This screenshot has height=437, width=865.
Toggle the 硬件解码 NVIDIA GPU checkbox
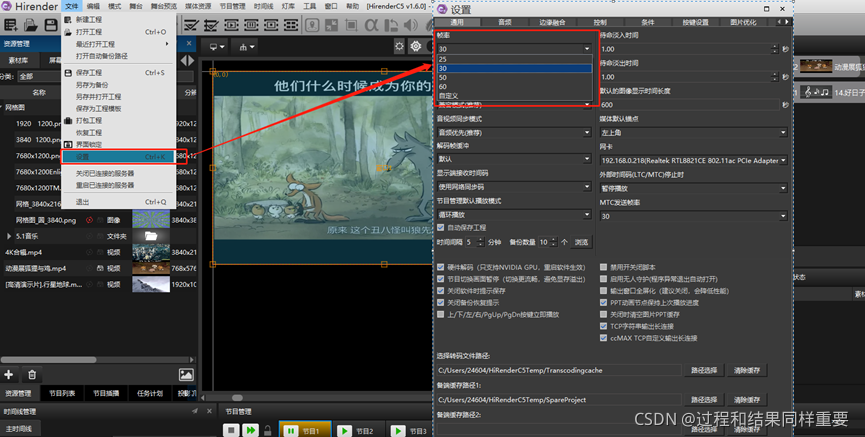coord(441,267)
